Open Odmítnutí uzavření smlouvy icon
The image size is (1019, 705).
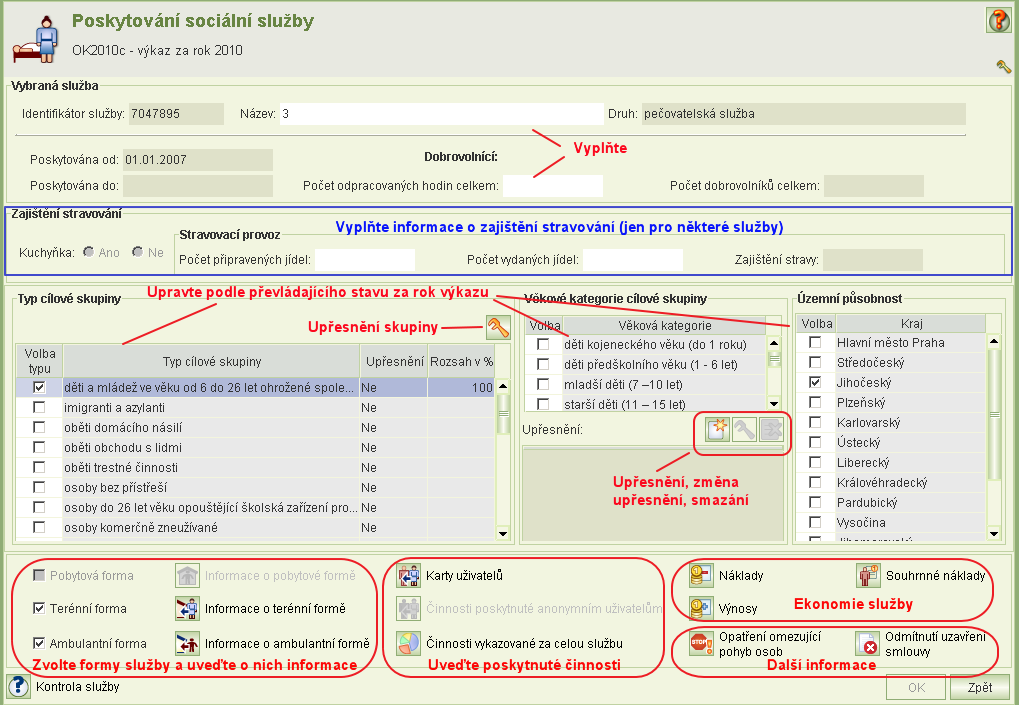[x=868, y=643]
